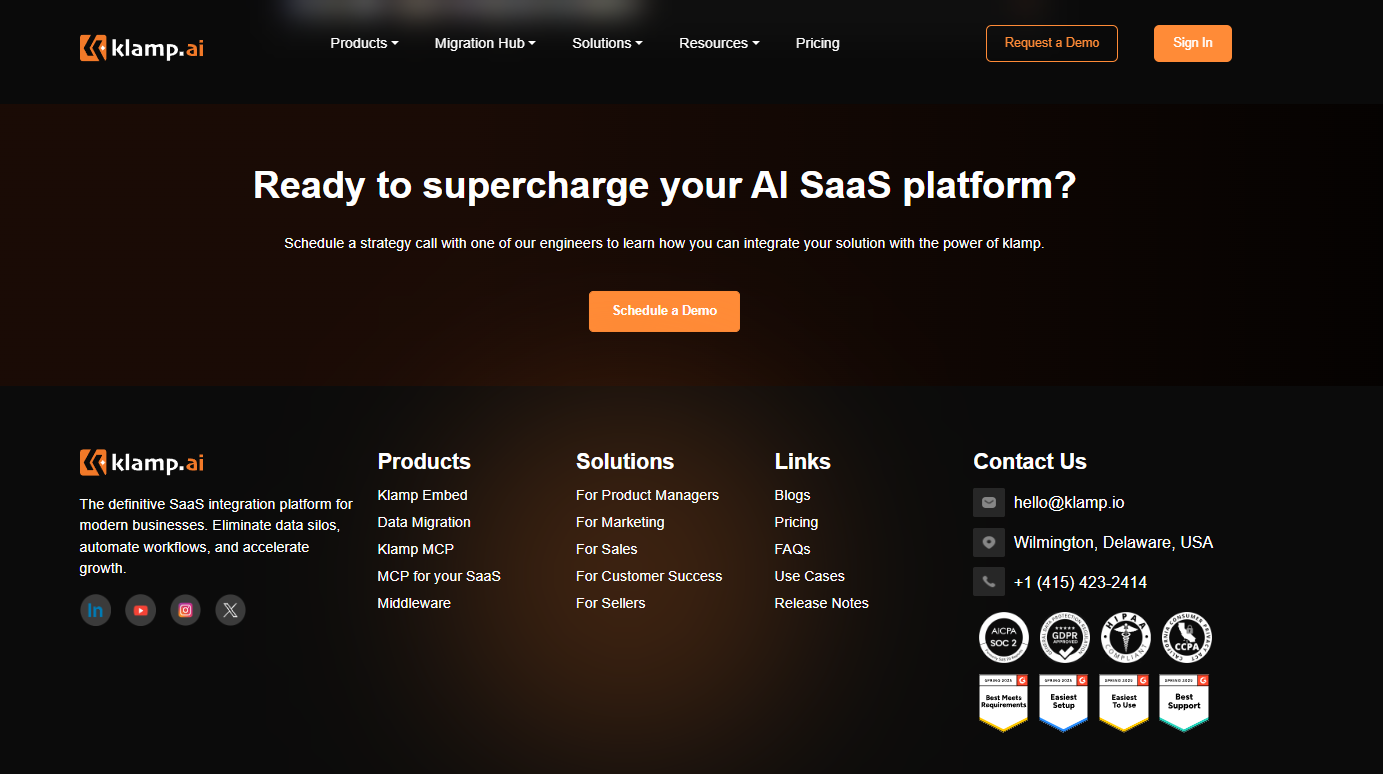Expand the Resources menu
The height and width of the screenshot is (774, 1383).
pos(719,43)
